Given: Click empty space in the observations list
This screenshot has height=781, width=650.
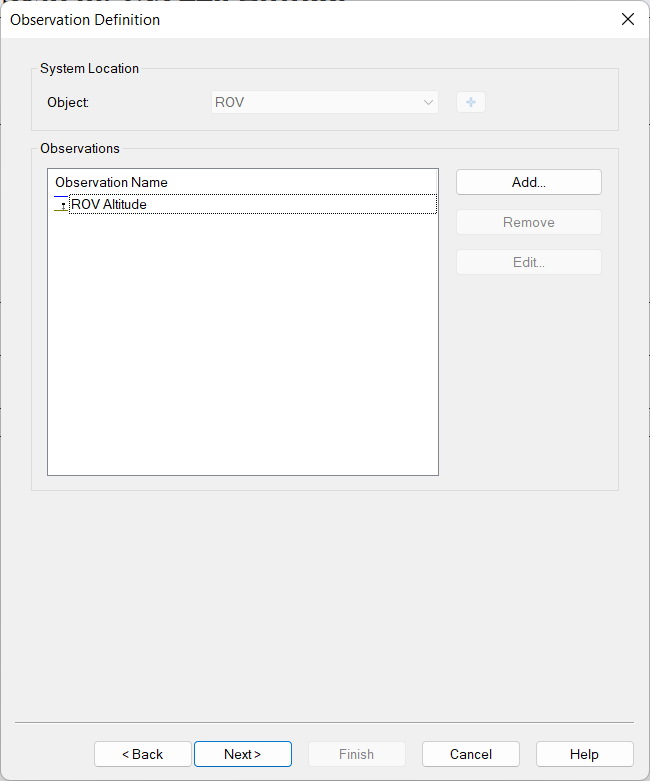Looking at the screenshot, I should point(242,350).
